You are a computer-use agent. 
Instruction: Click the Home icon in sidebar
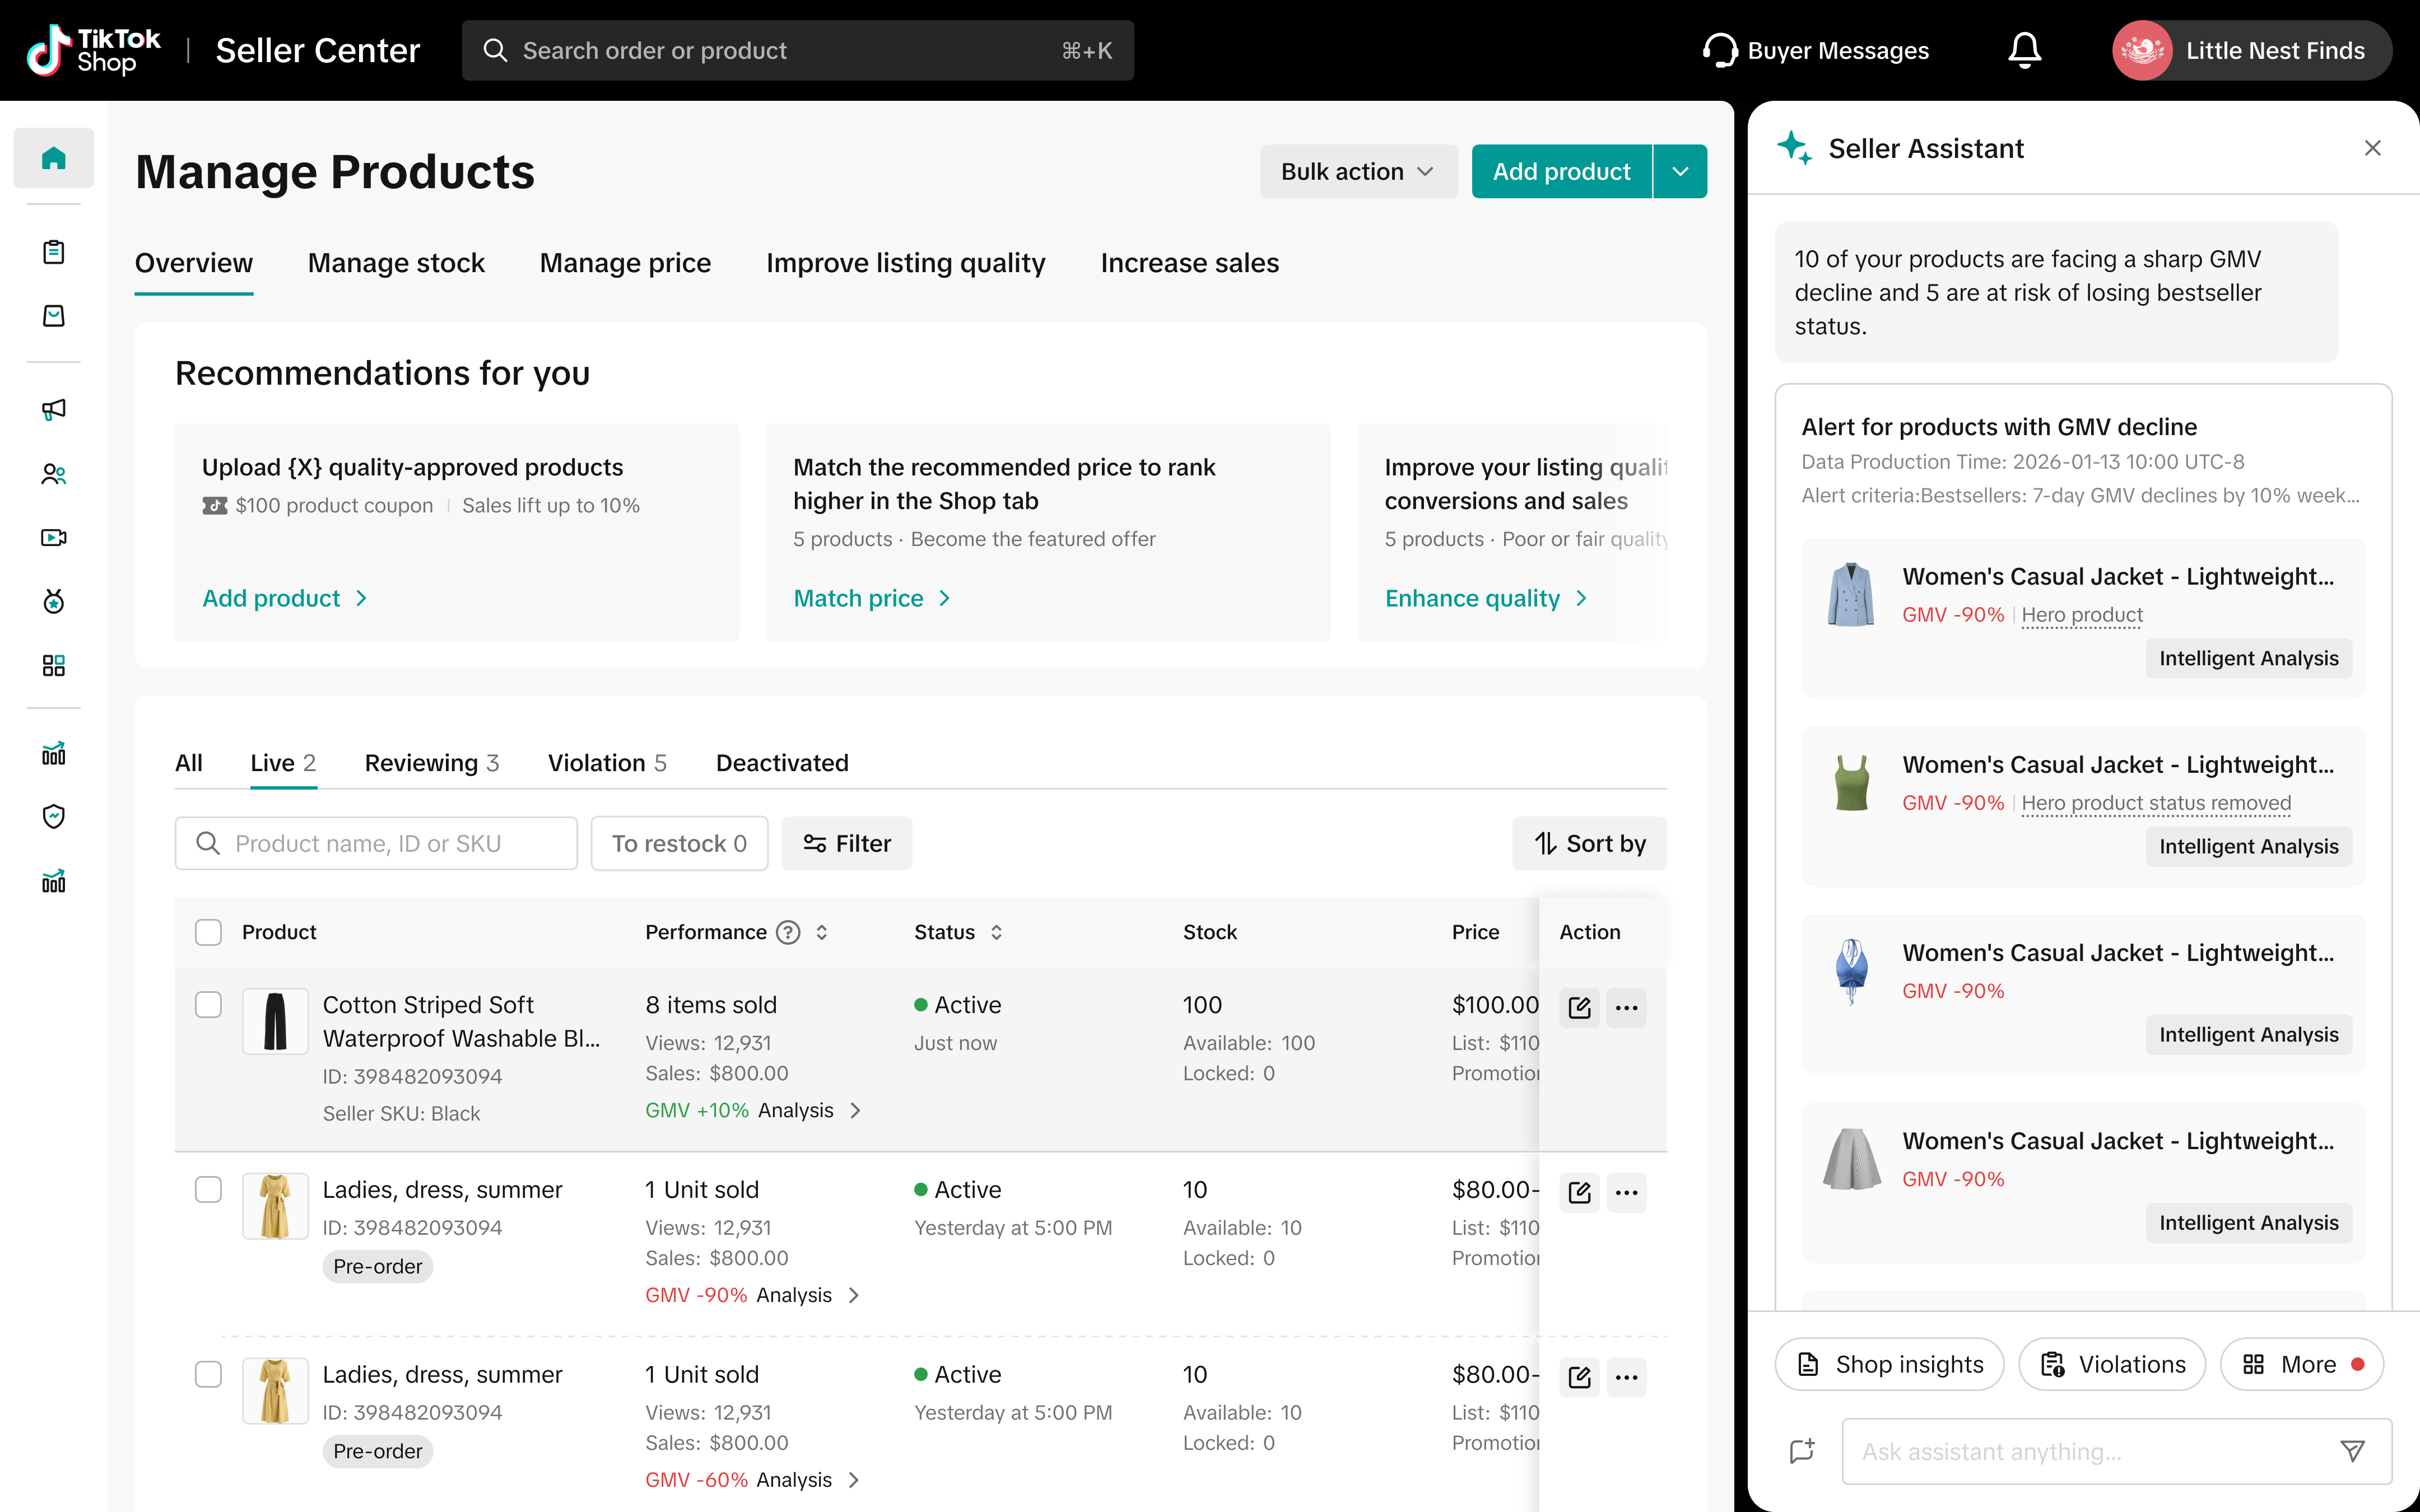click(54, 158)
